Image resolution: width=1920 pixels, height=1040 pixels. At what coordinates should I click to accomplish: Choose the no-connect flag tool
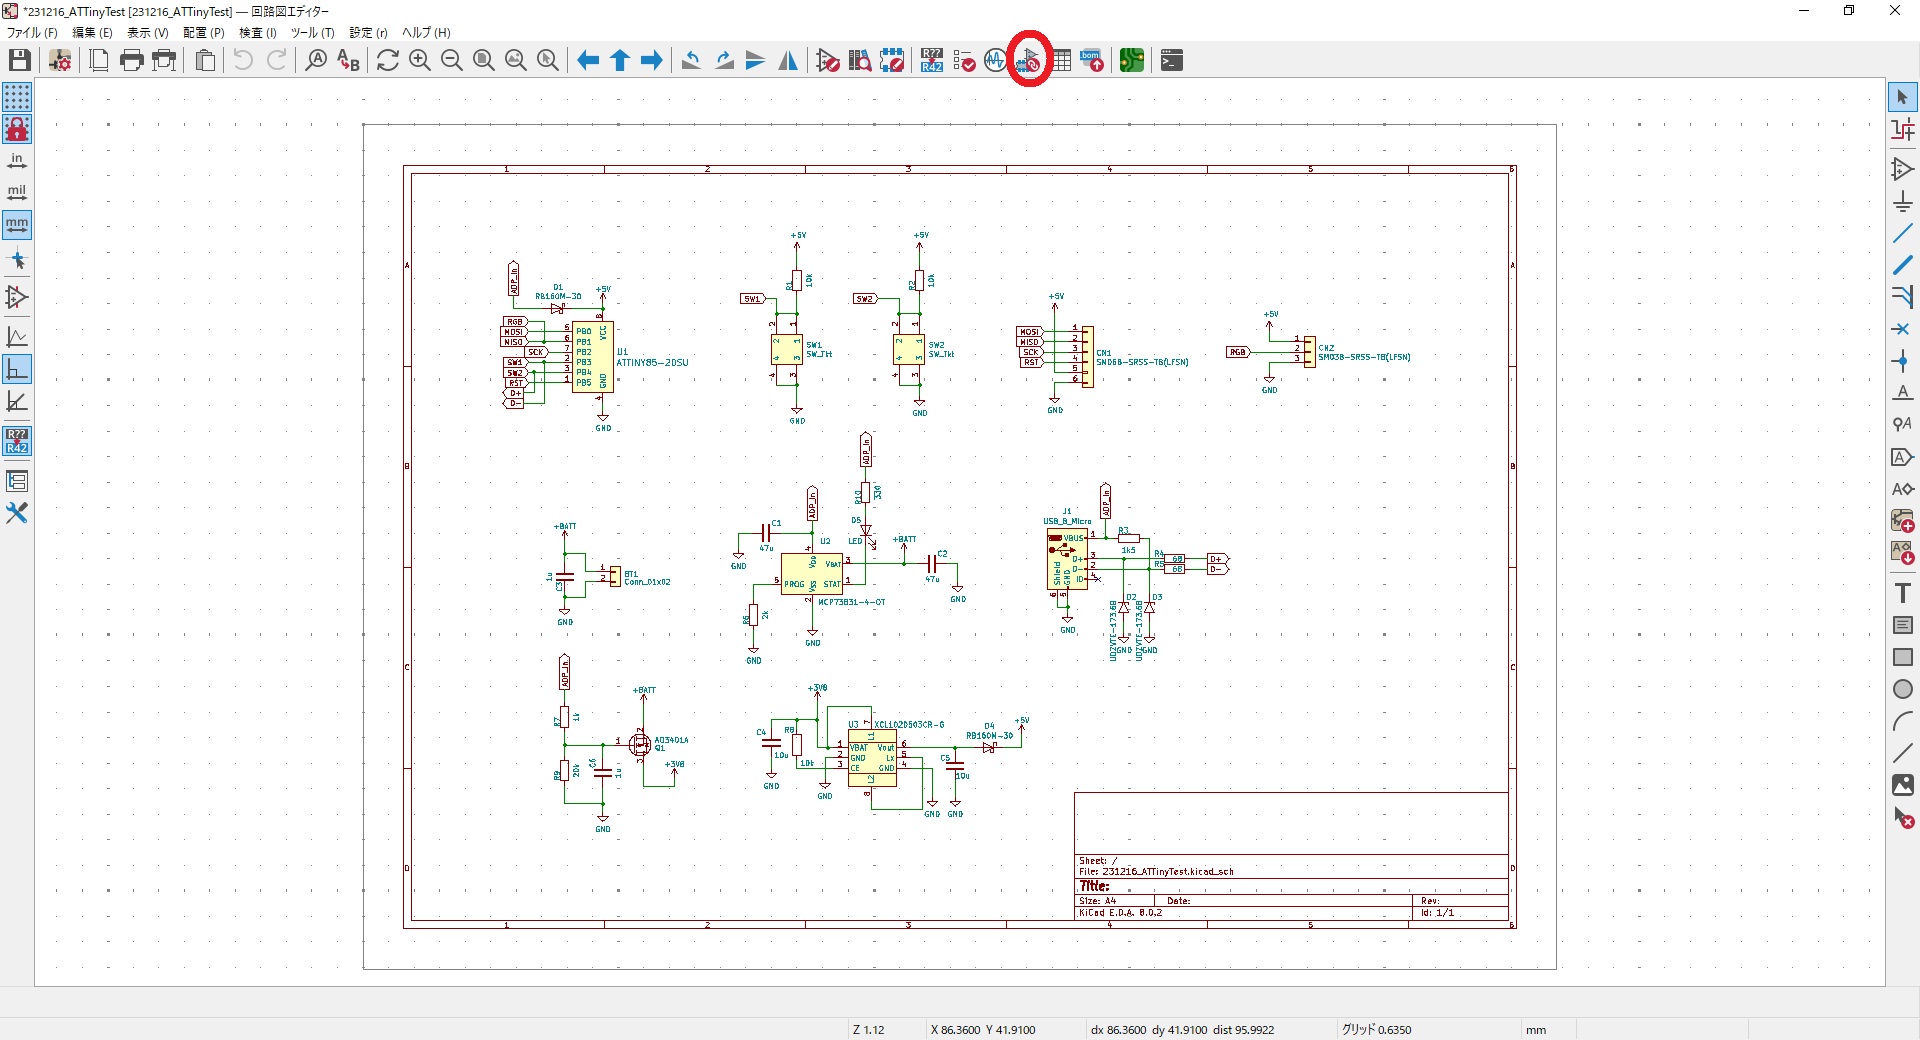click(1902, 329)
